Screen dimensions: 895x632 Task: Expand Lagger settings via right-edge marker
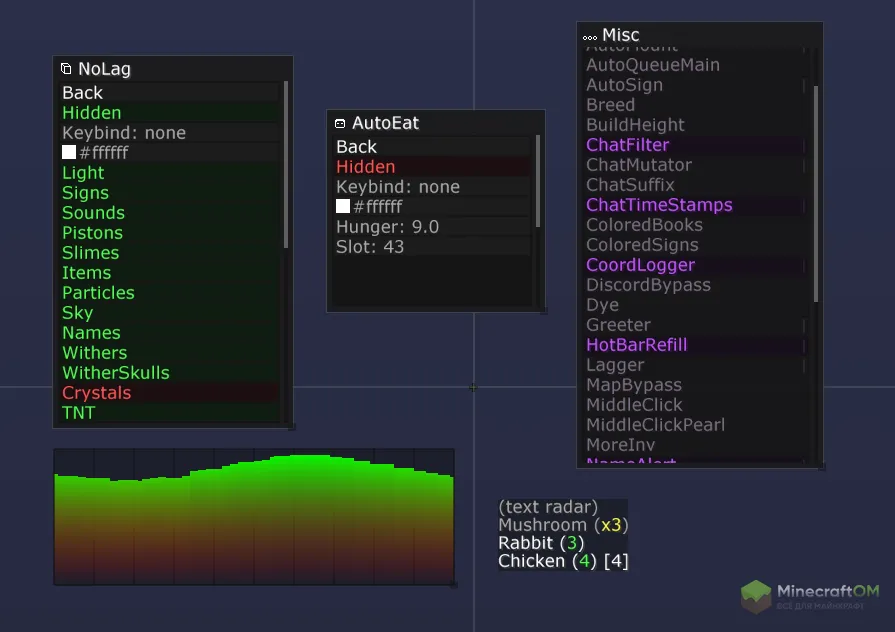[804, 366]
